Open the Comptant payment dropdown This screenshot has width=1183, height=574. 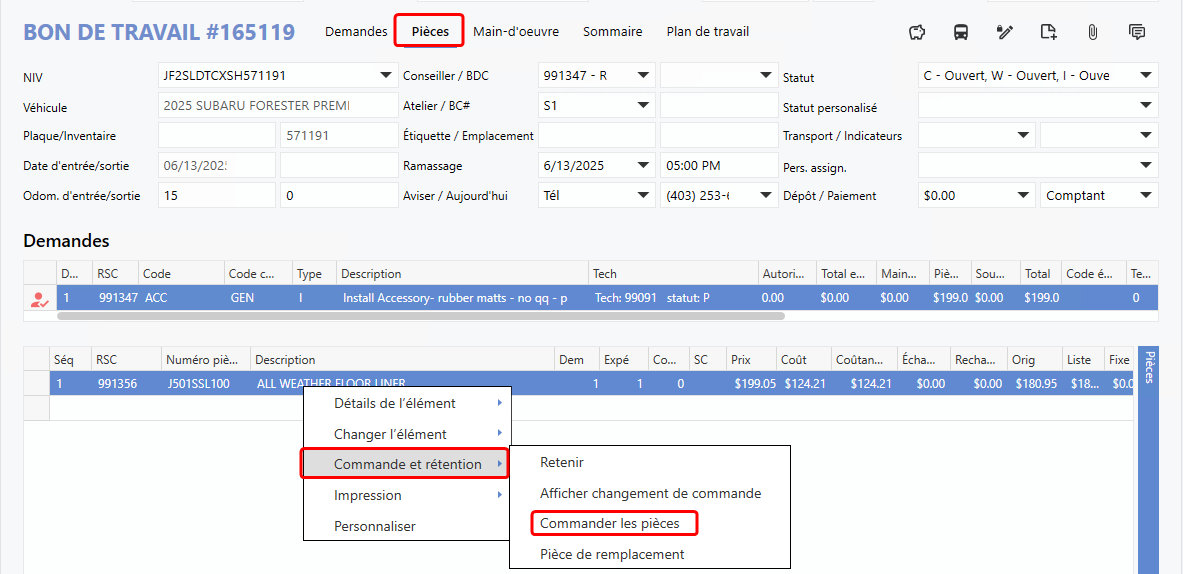pyautogui.click(x=1145, y=196)
